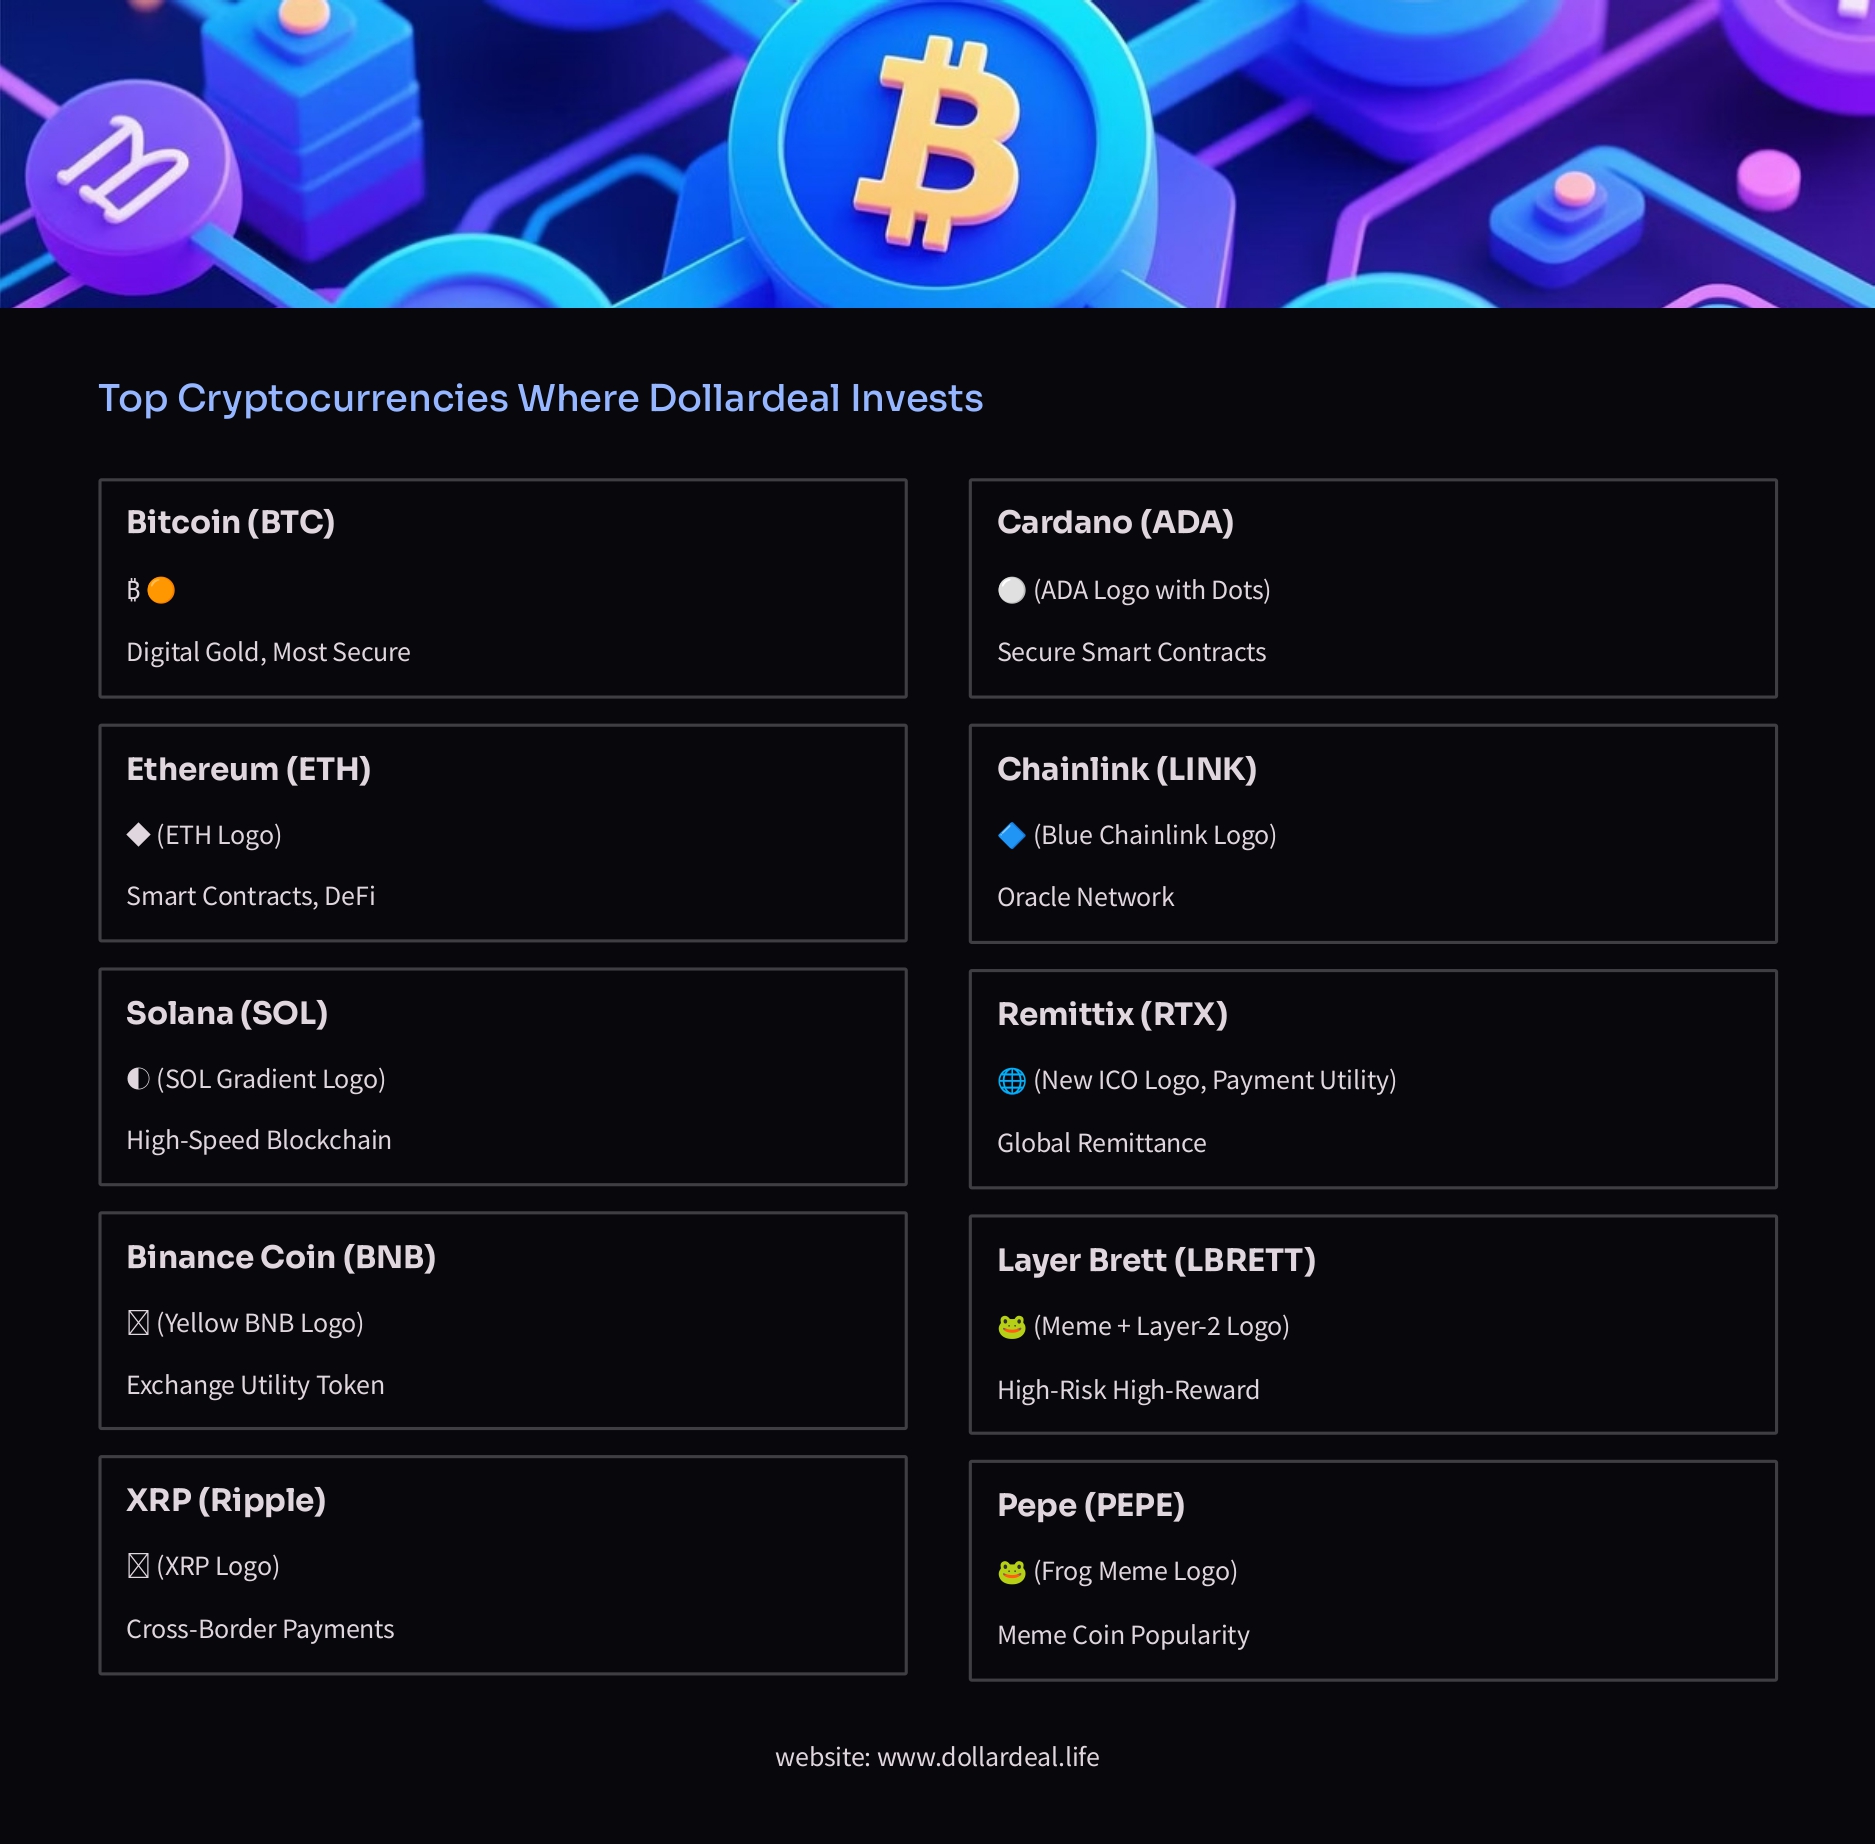This screenshot has height=1844, width=1875.
Task: Click the Top Cryptocurrencies heading
Action: tap(540, 398)
